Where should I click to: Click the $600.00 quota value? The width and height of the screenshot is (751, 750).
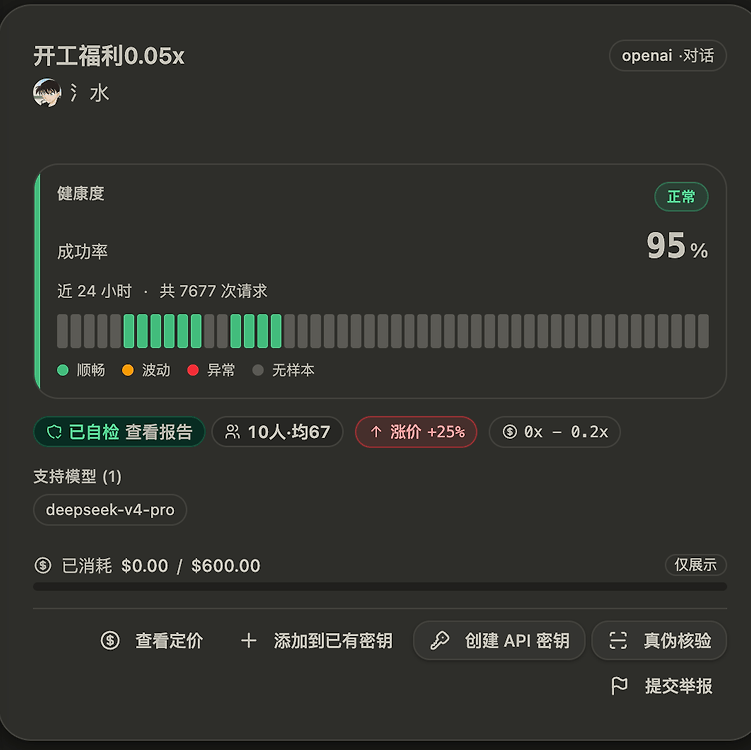click(226, 566)
